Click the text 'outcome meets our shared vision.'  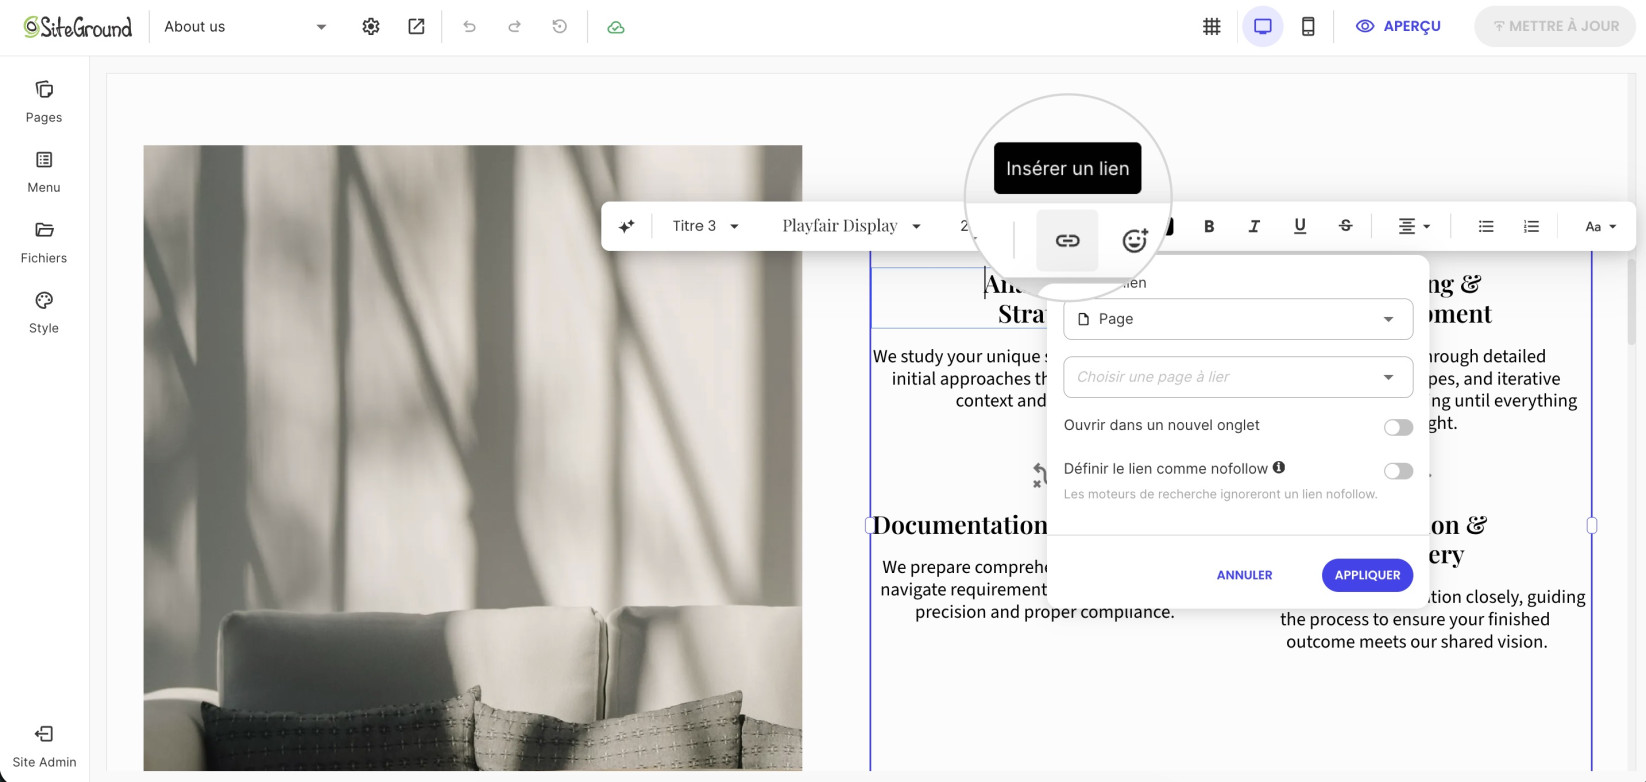coord(1416,642)
